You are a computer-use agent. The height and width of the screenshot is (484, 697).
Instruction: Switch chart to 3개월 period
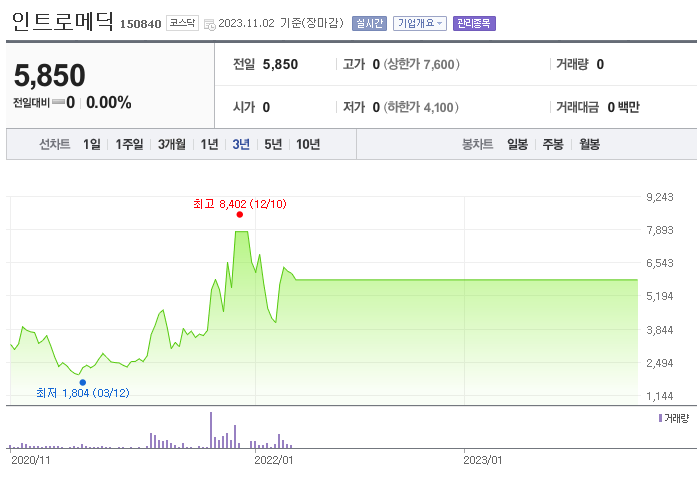click(172, 144)
